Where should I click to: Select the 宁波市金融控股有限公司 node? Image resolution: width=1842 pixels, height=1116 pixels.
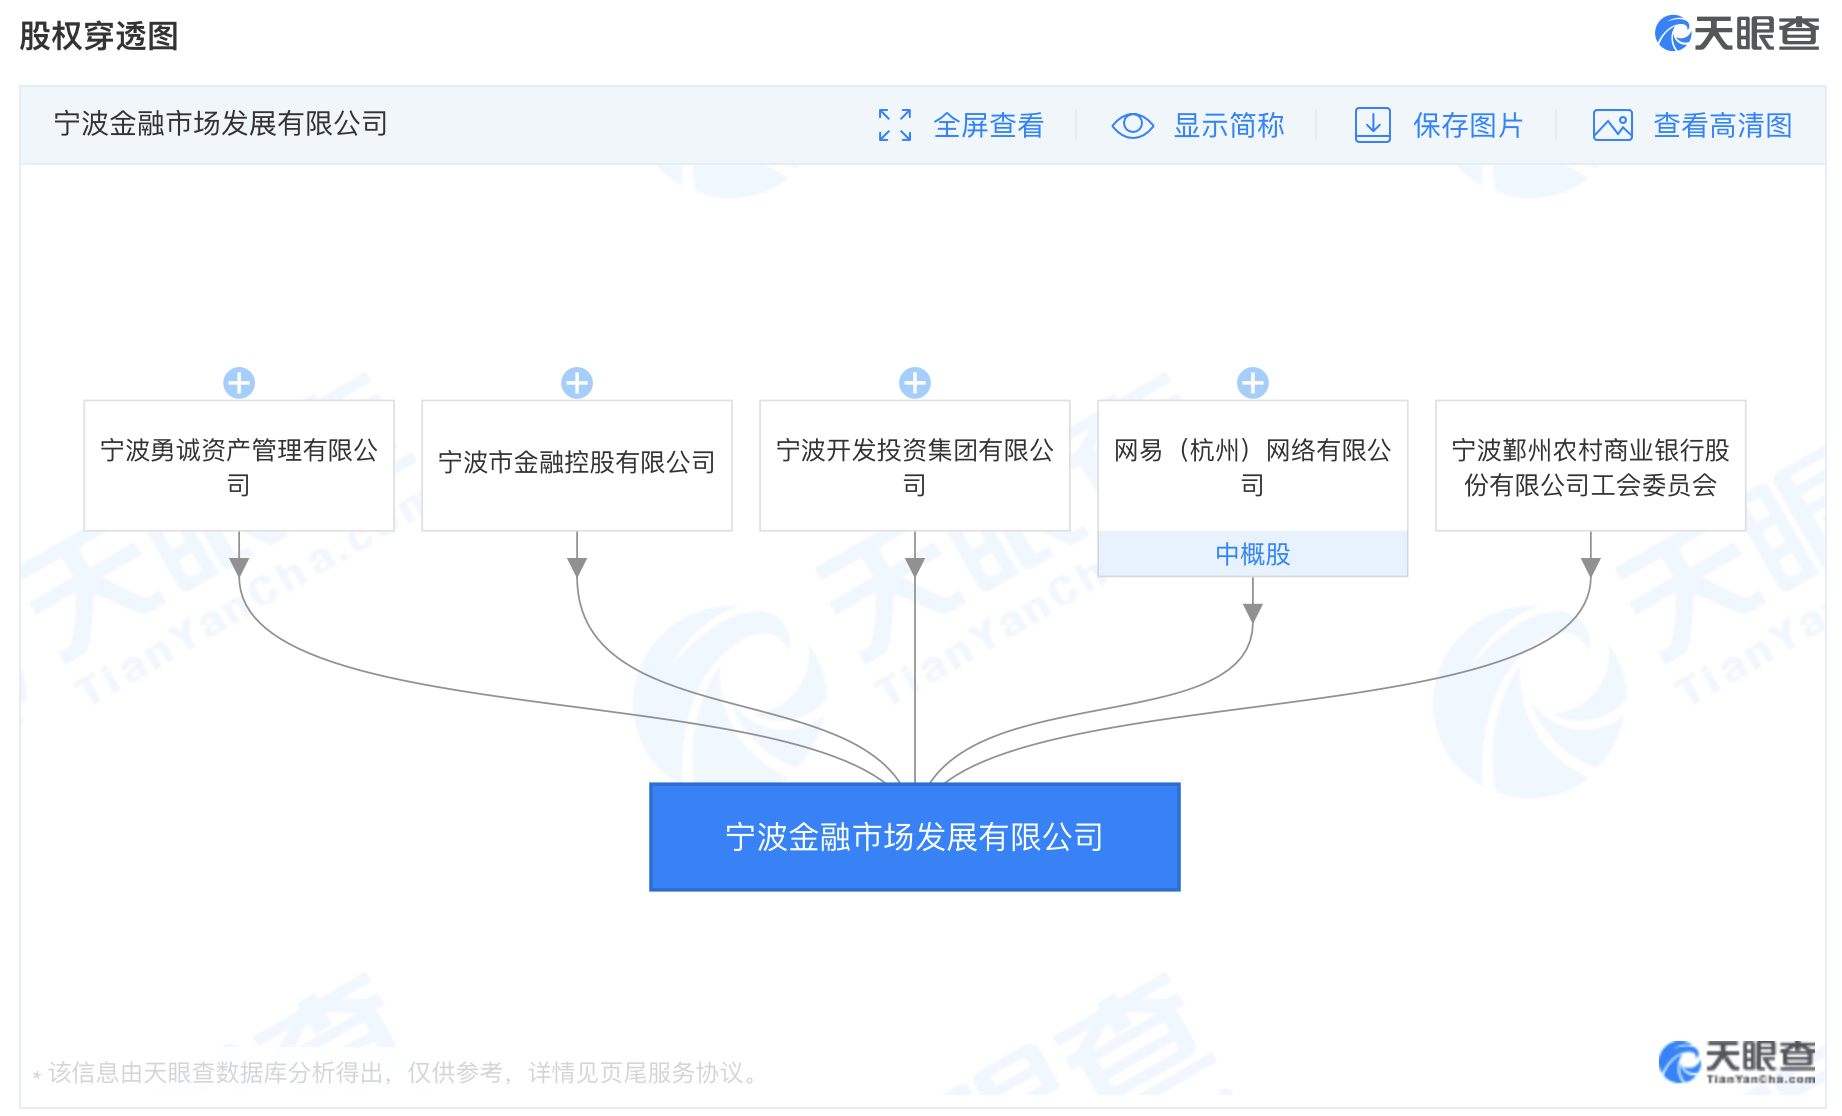(577, 466)
